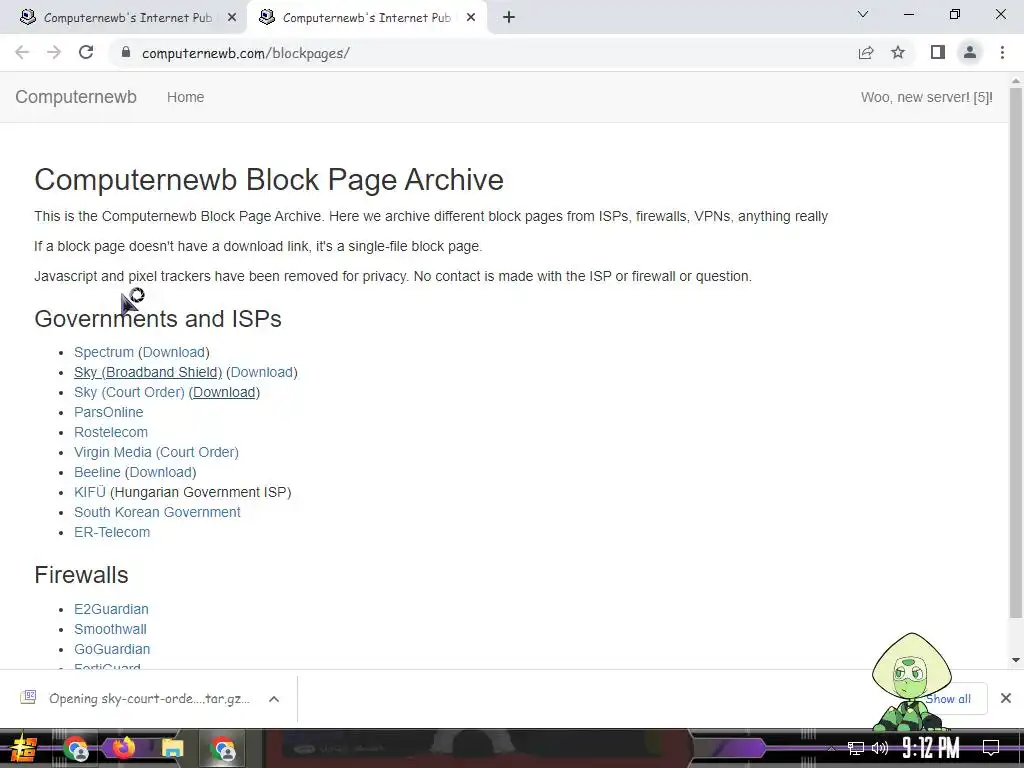The width and height of the screenshot is (1024, 768).
Task: Open the Spectrum block page link
Action: click(104, 352)
